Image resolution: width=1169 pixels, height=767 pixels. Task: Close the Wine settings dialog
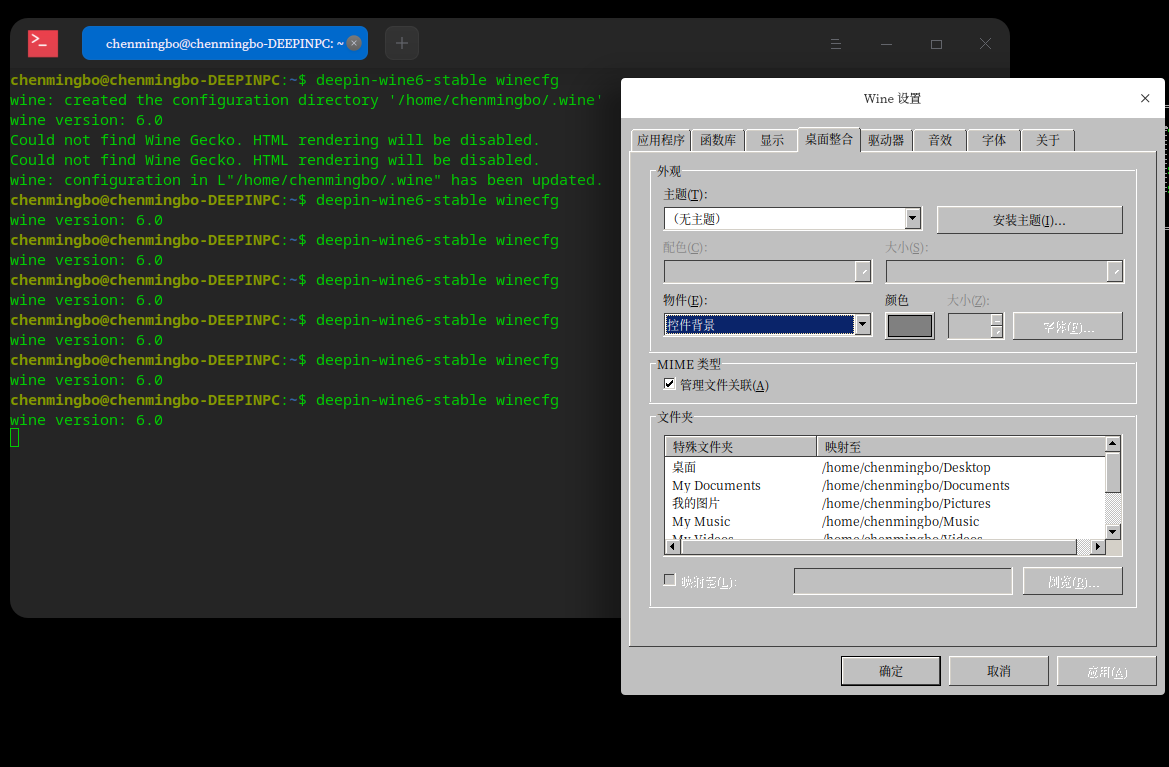coord(1145,98)
